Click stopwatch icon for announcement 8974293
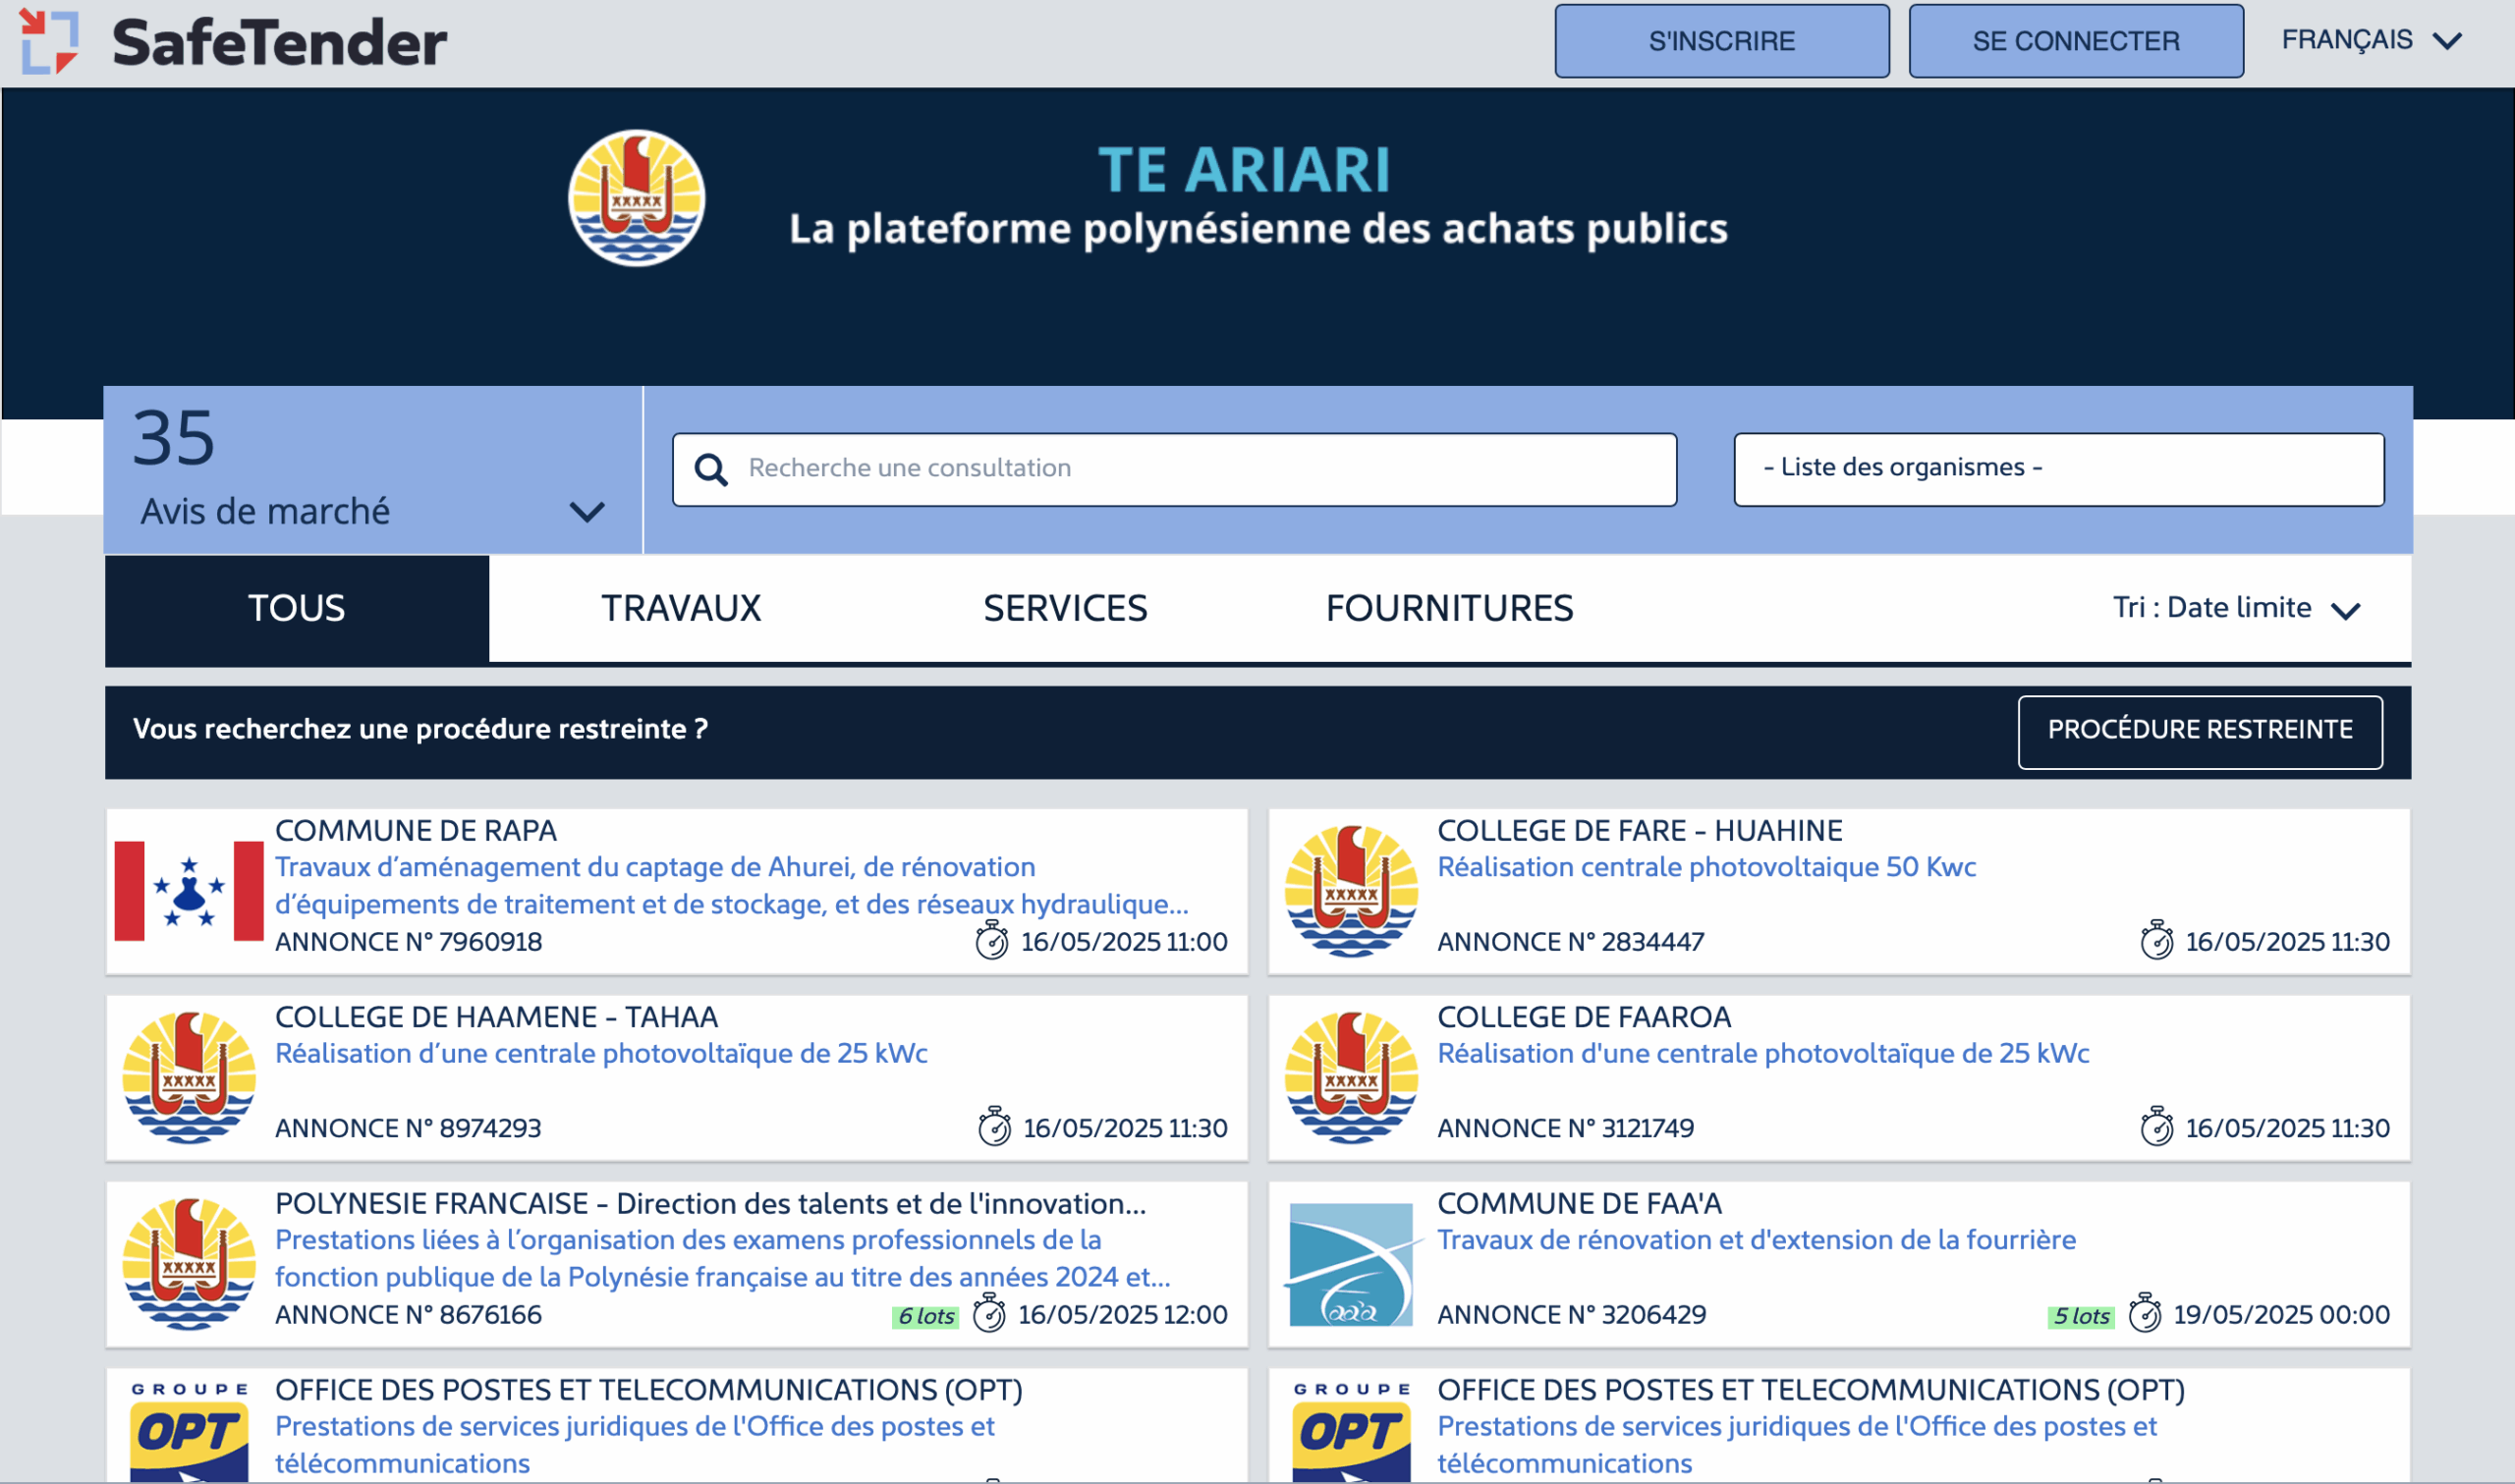The height and width of the screenshot is (1484, 2515). pyautogui.click(x=994, y=1126)
